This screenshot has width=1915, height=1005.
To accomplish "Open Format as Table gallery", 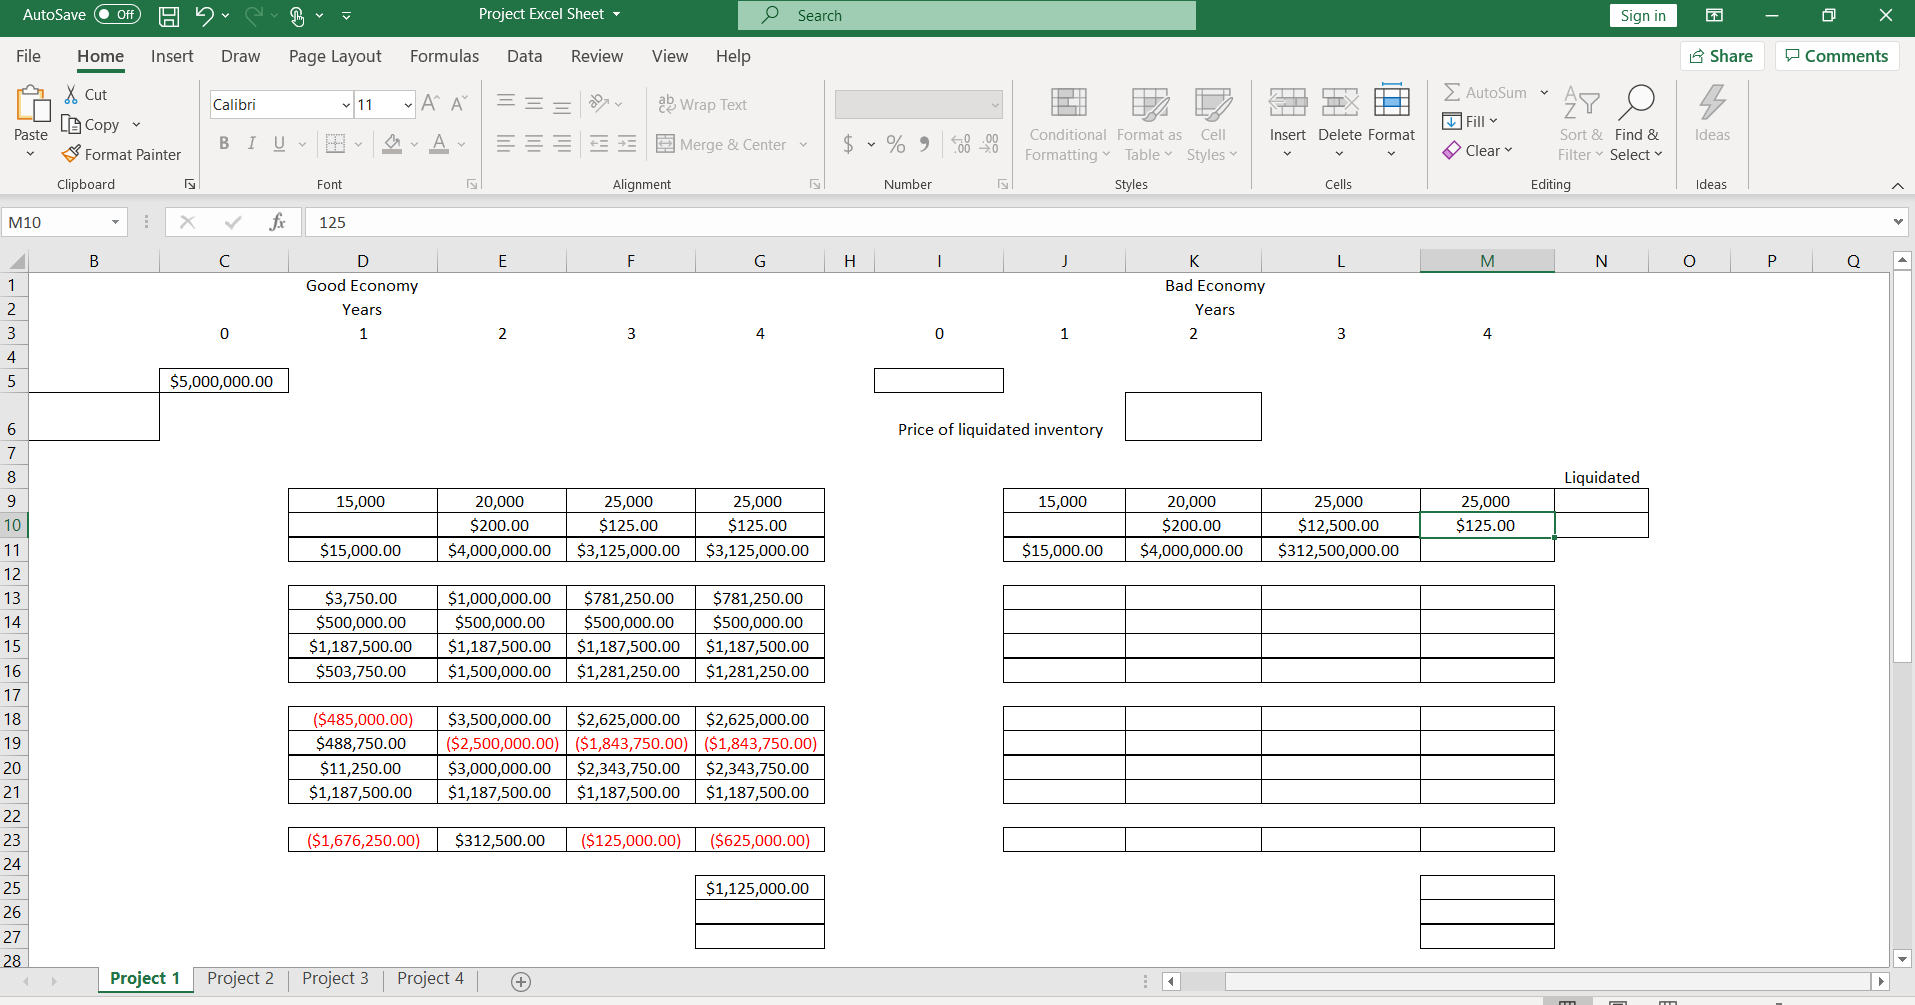I will click(x=1149, y=124).
